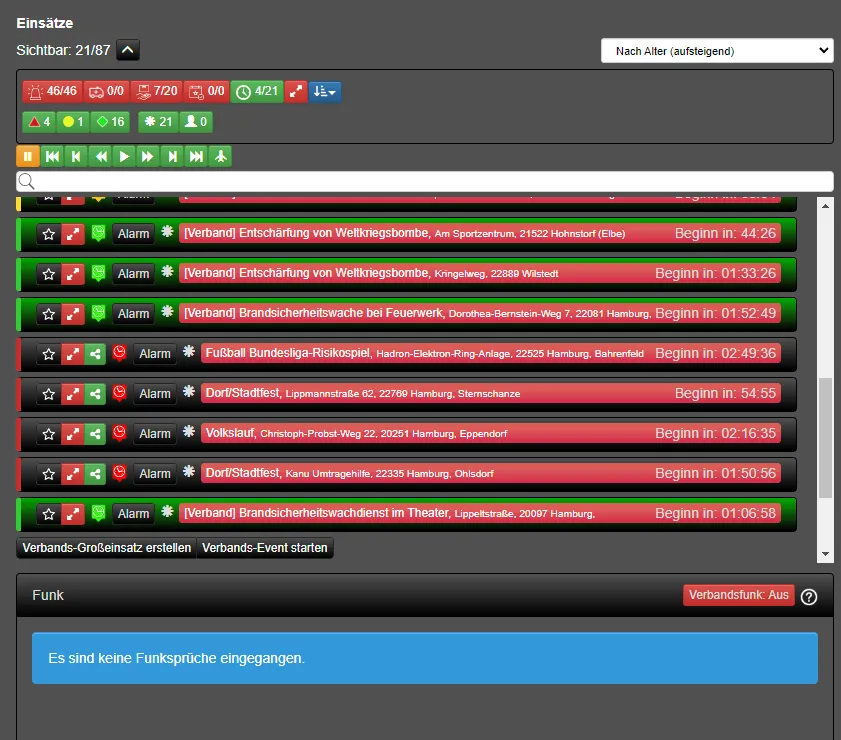
Task: Click the yellow circle status filter
Action: 74,122
